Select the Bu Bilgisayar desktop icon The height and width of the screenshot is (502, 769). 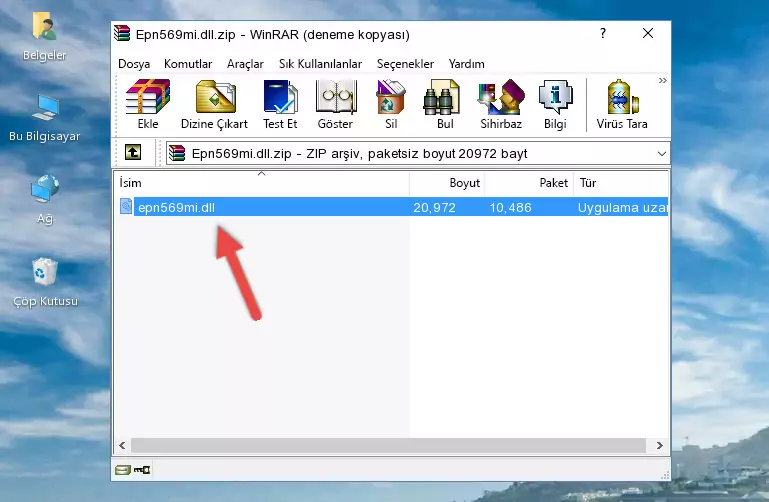coord(44,118)
